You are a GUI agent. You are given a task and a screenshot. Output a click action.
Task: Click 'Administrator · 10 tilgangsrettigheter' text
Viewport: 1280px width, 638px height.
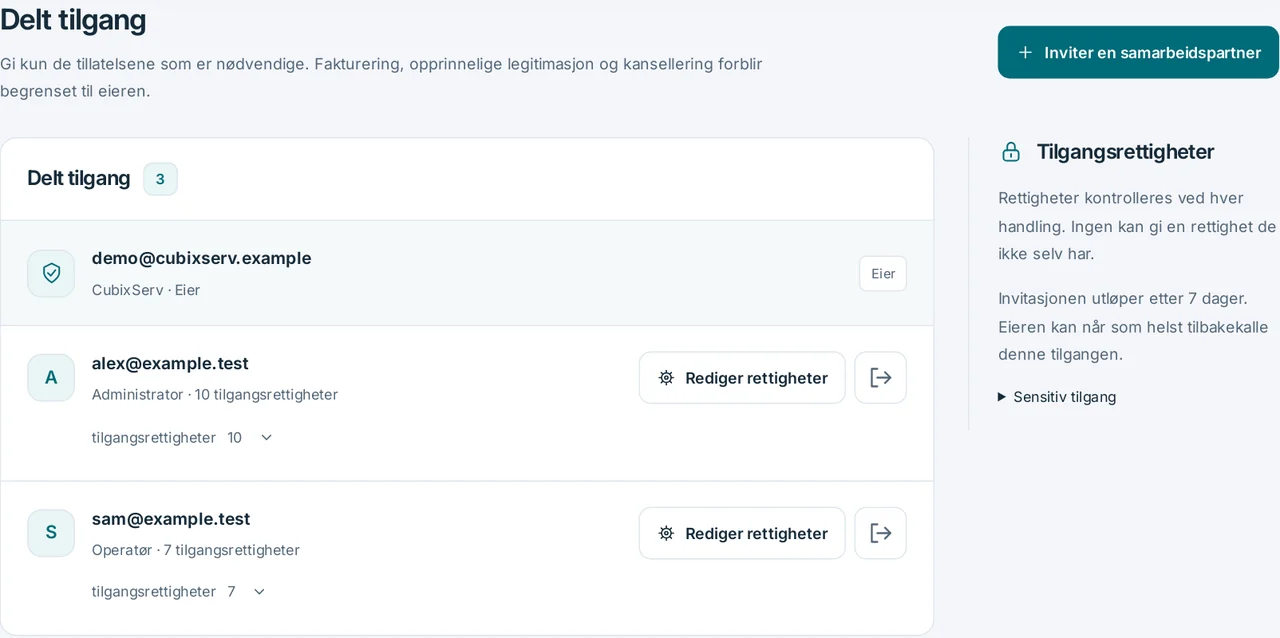[x=215, y=395]
